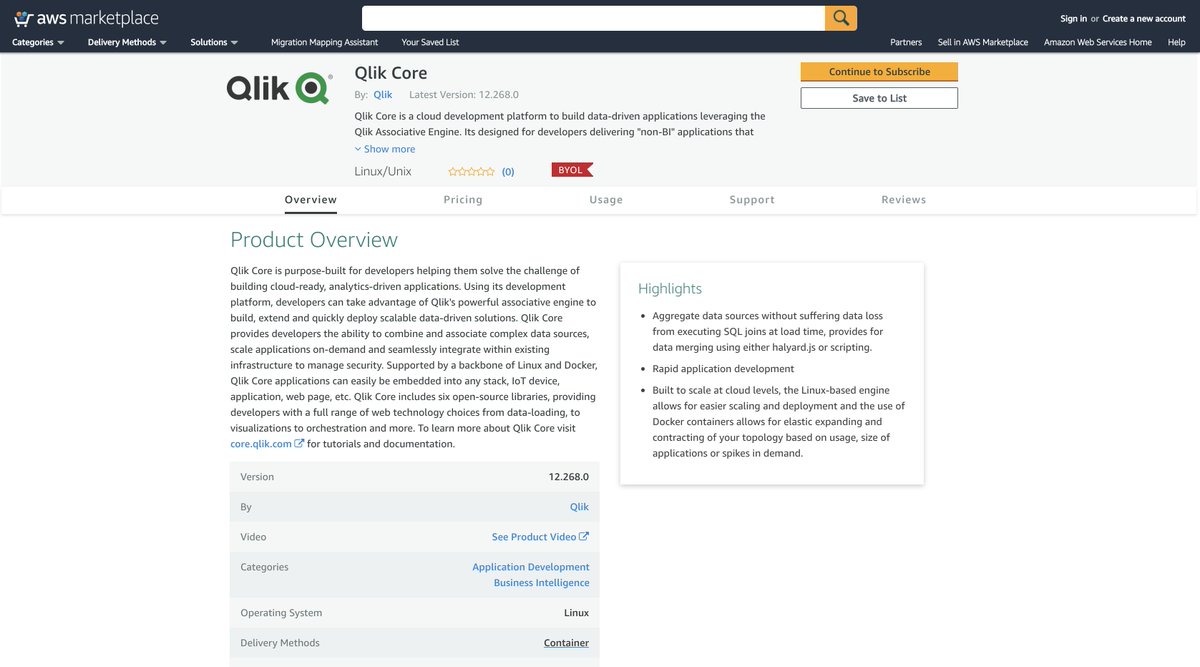1200x667 pixels.
Task: Click Sign in link
Action: point(1074,18)
